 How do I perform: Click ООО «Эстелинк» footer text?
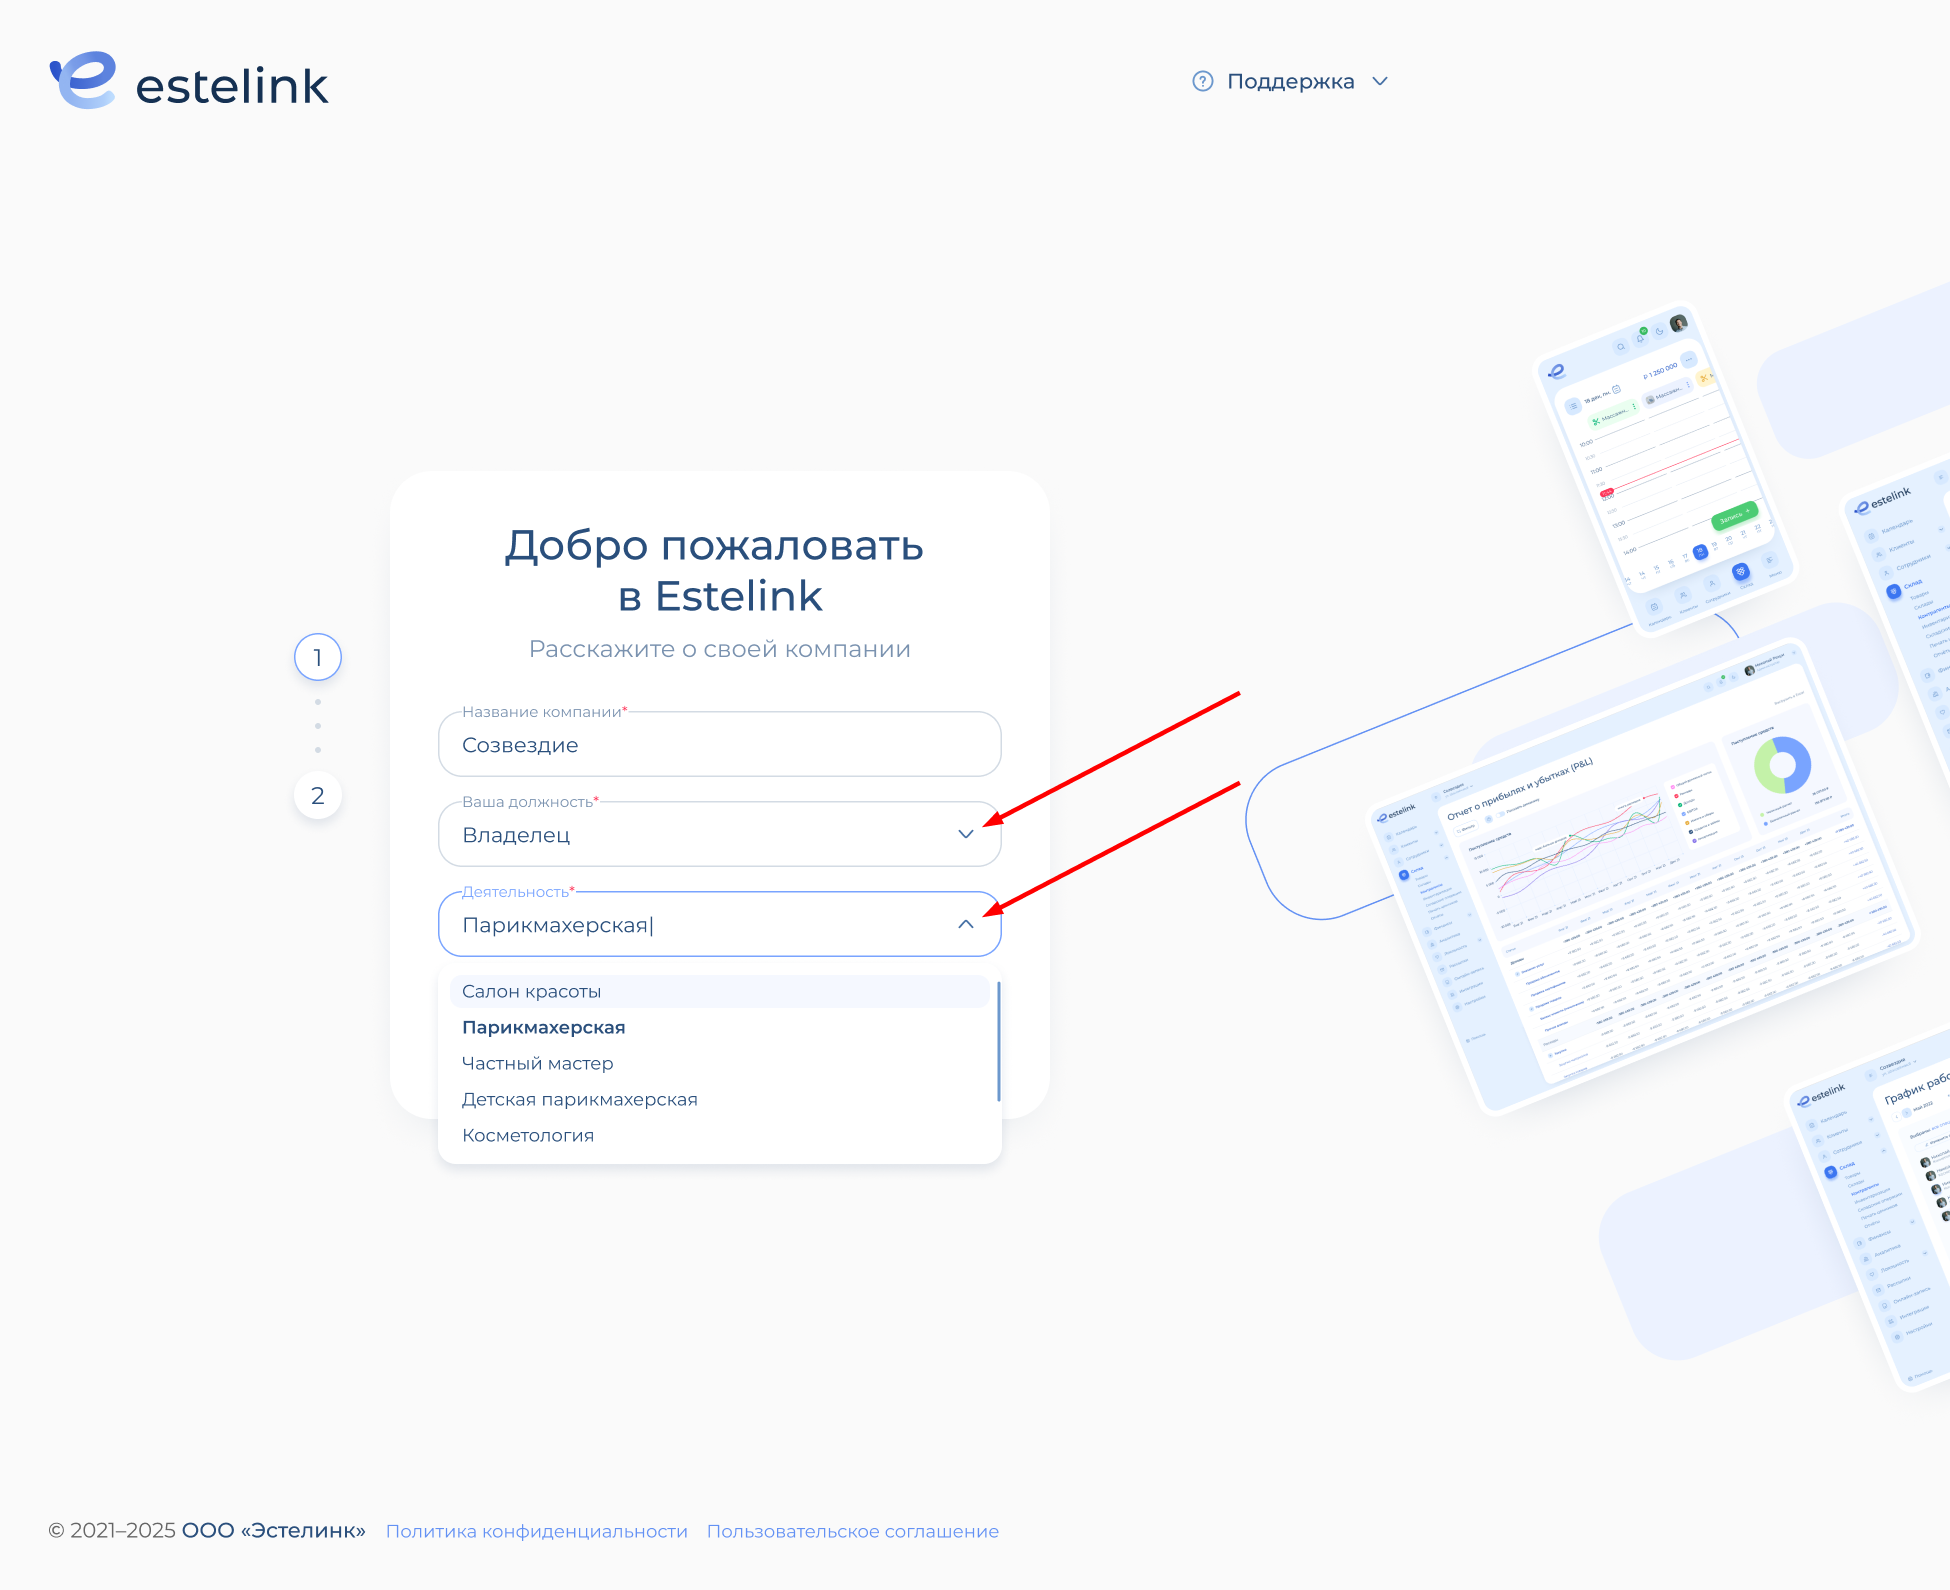point(274,1531)
